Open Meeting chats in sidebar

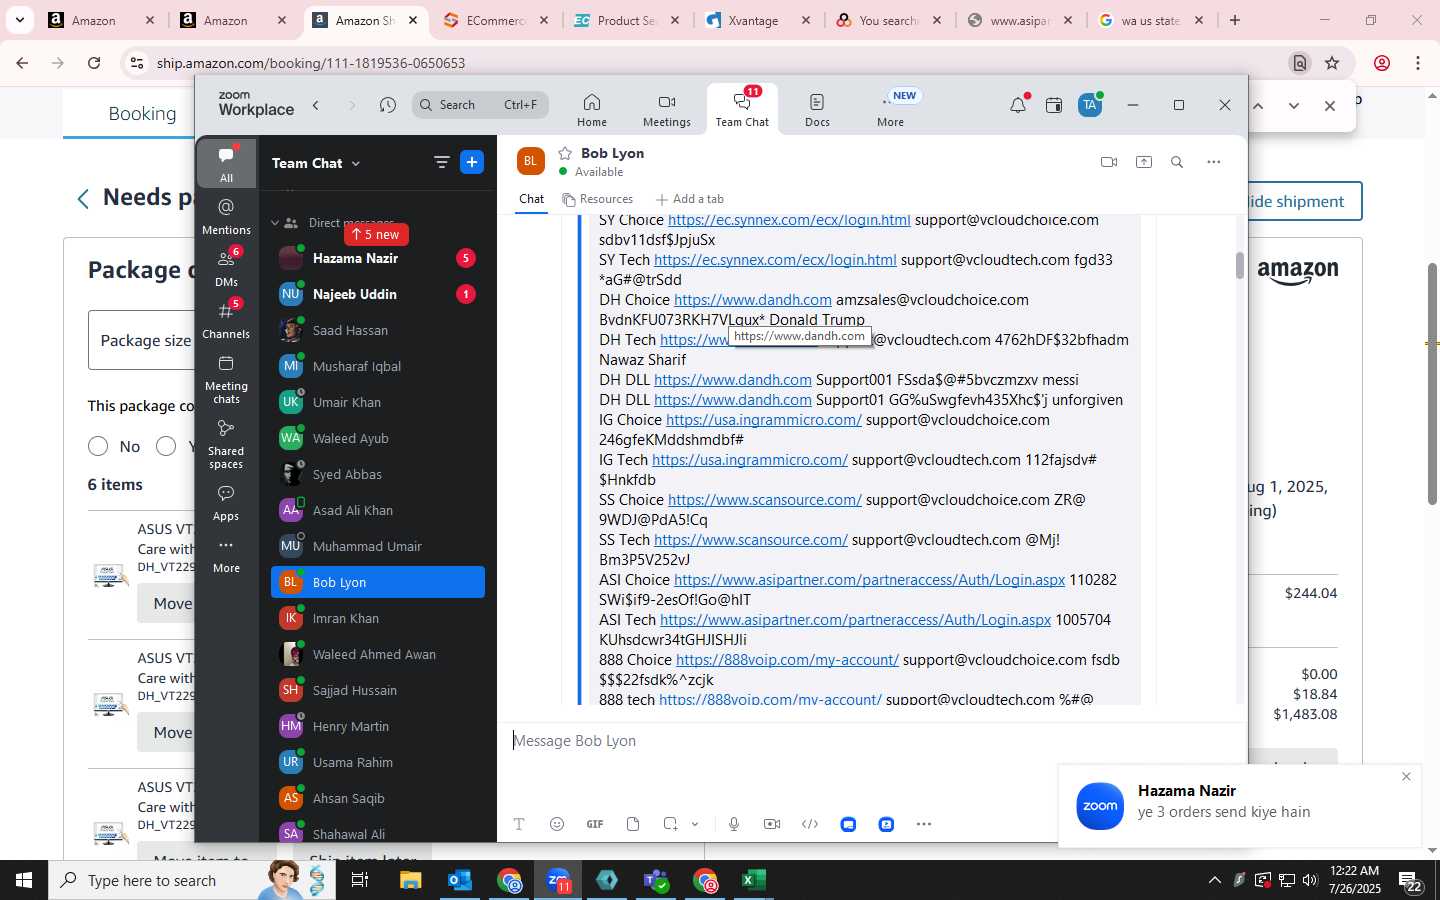click(227, 379)
